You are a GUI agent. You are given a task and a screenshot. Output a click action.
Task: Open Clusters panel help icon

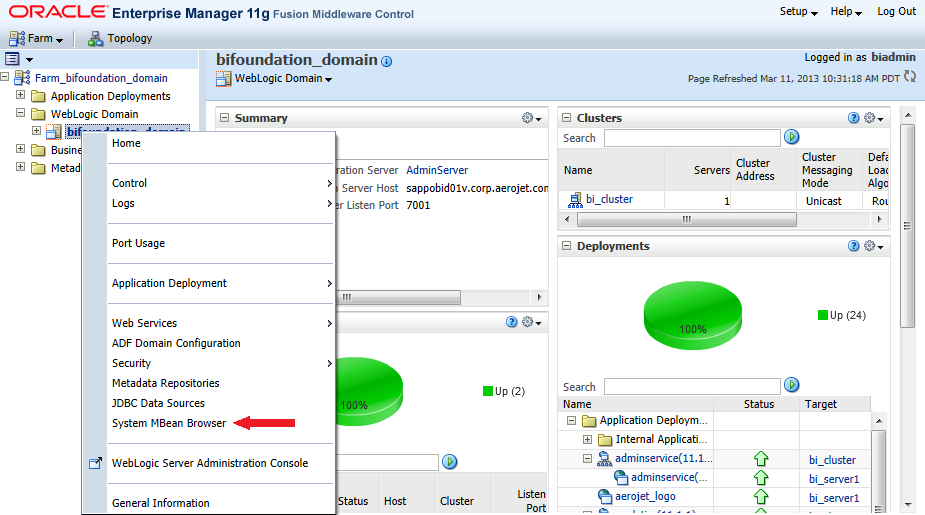[x=853, y=118]
